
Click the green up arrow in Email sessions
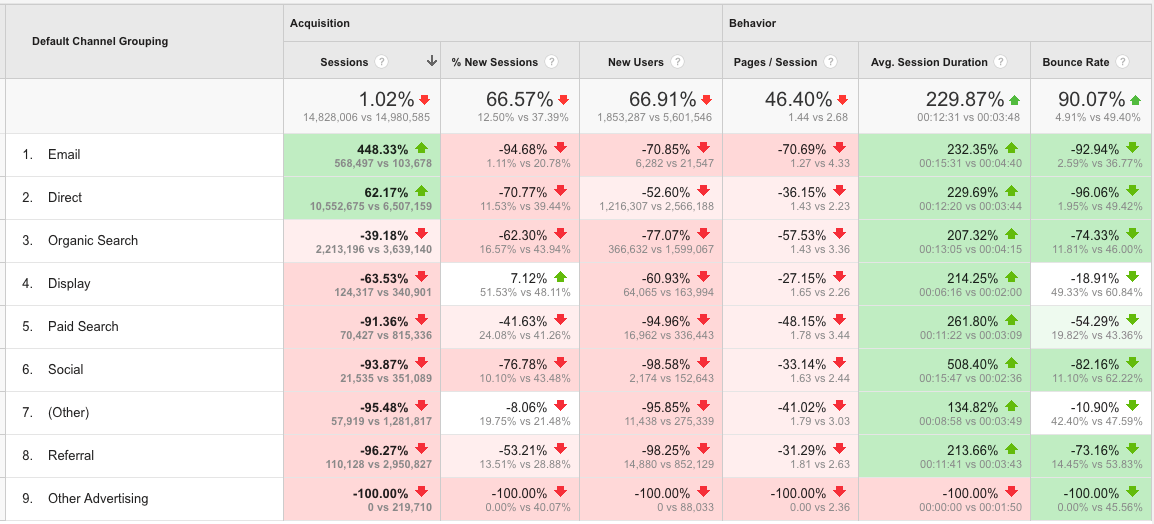pos(423,148)
